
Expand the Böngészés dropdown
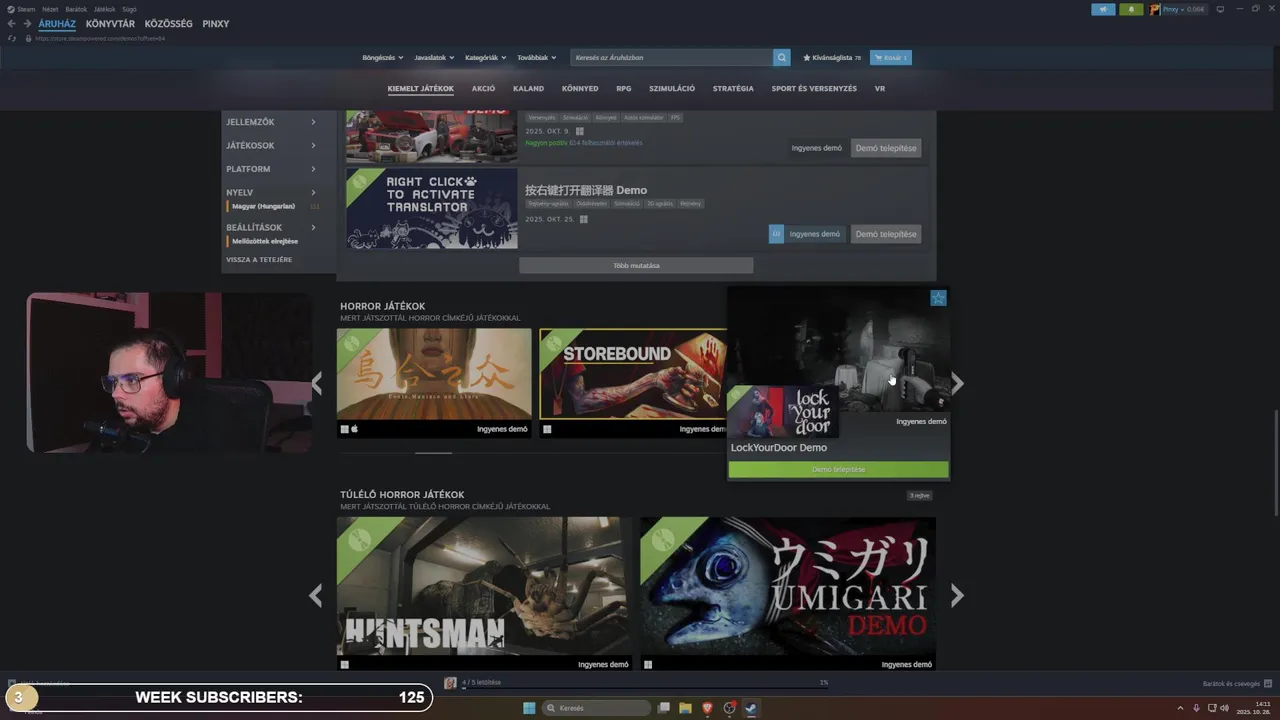(x=381, y=58)
